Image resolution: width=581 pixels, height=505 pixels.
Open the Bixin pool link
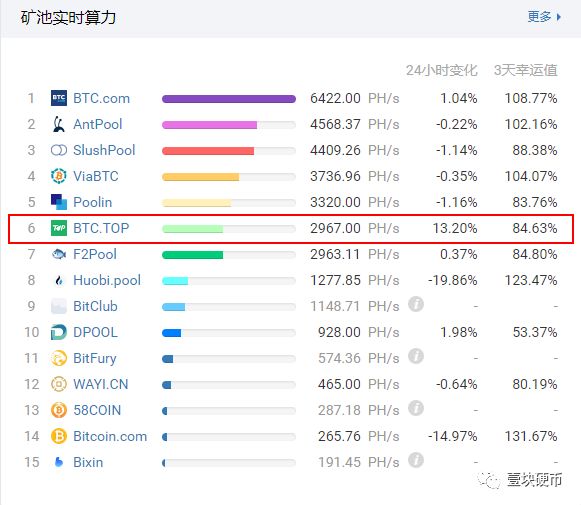[88, 462]
